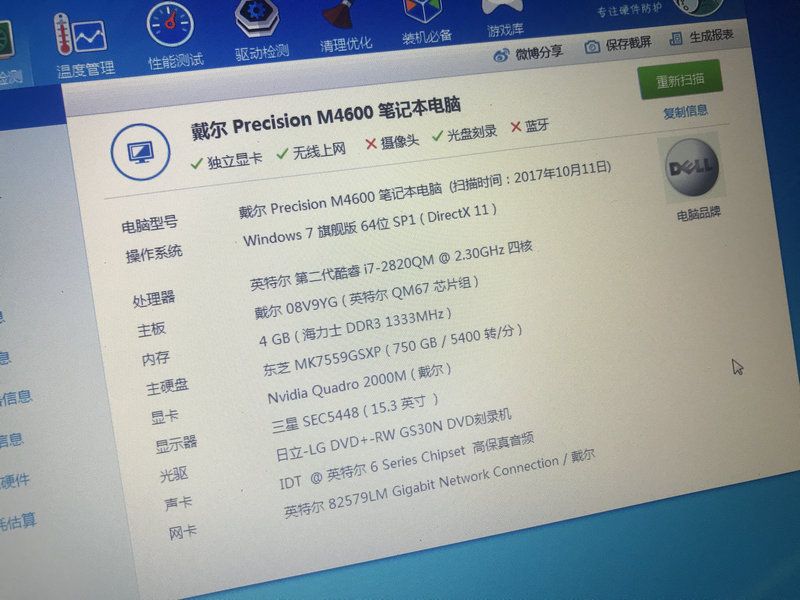Click the IDT 6 Series Chipset audio value

[406, 461]
